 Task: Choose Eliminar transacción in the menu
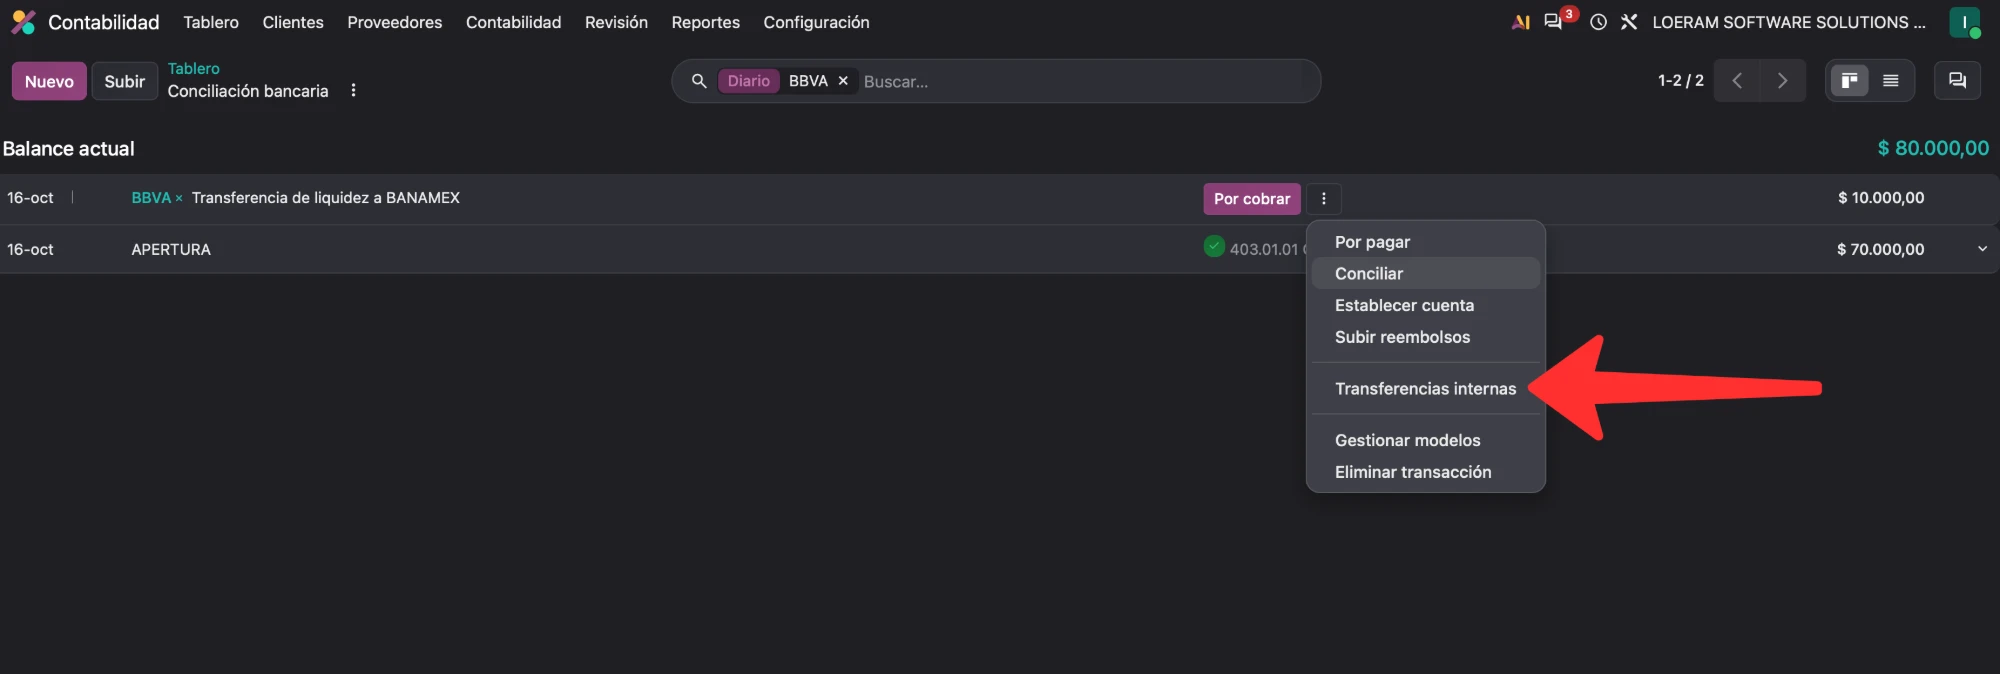coord(1425,472)
